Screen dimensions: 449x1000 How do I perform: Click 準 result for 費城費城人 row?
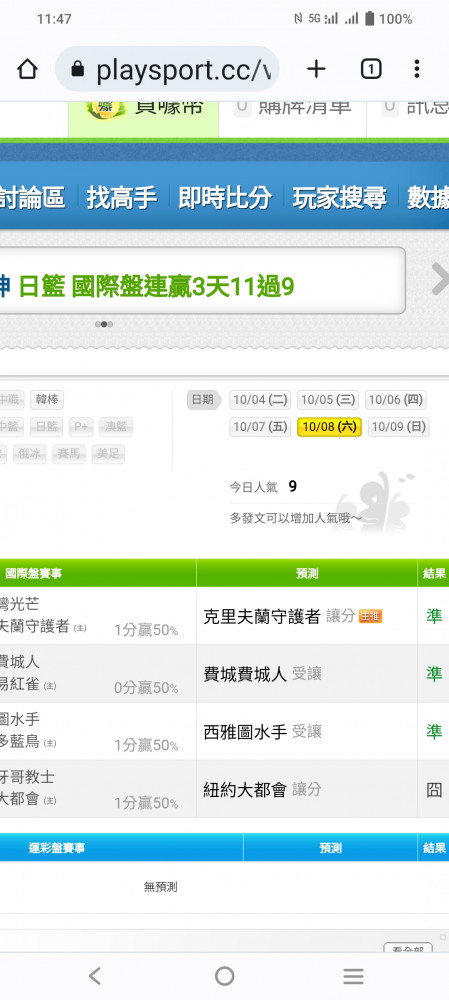tap(434, 673)
